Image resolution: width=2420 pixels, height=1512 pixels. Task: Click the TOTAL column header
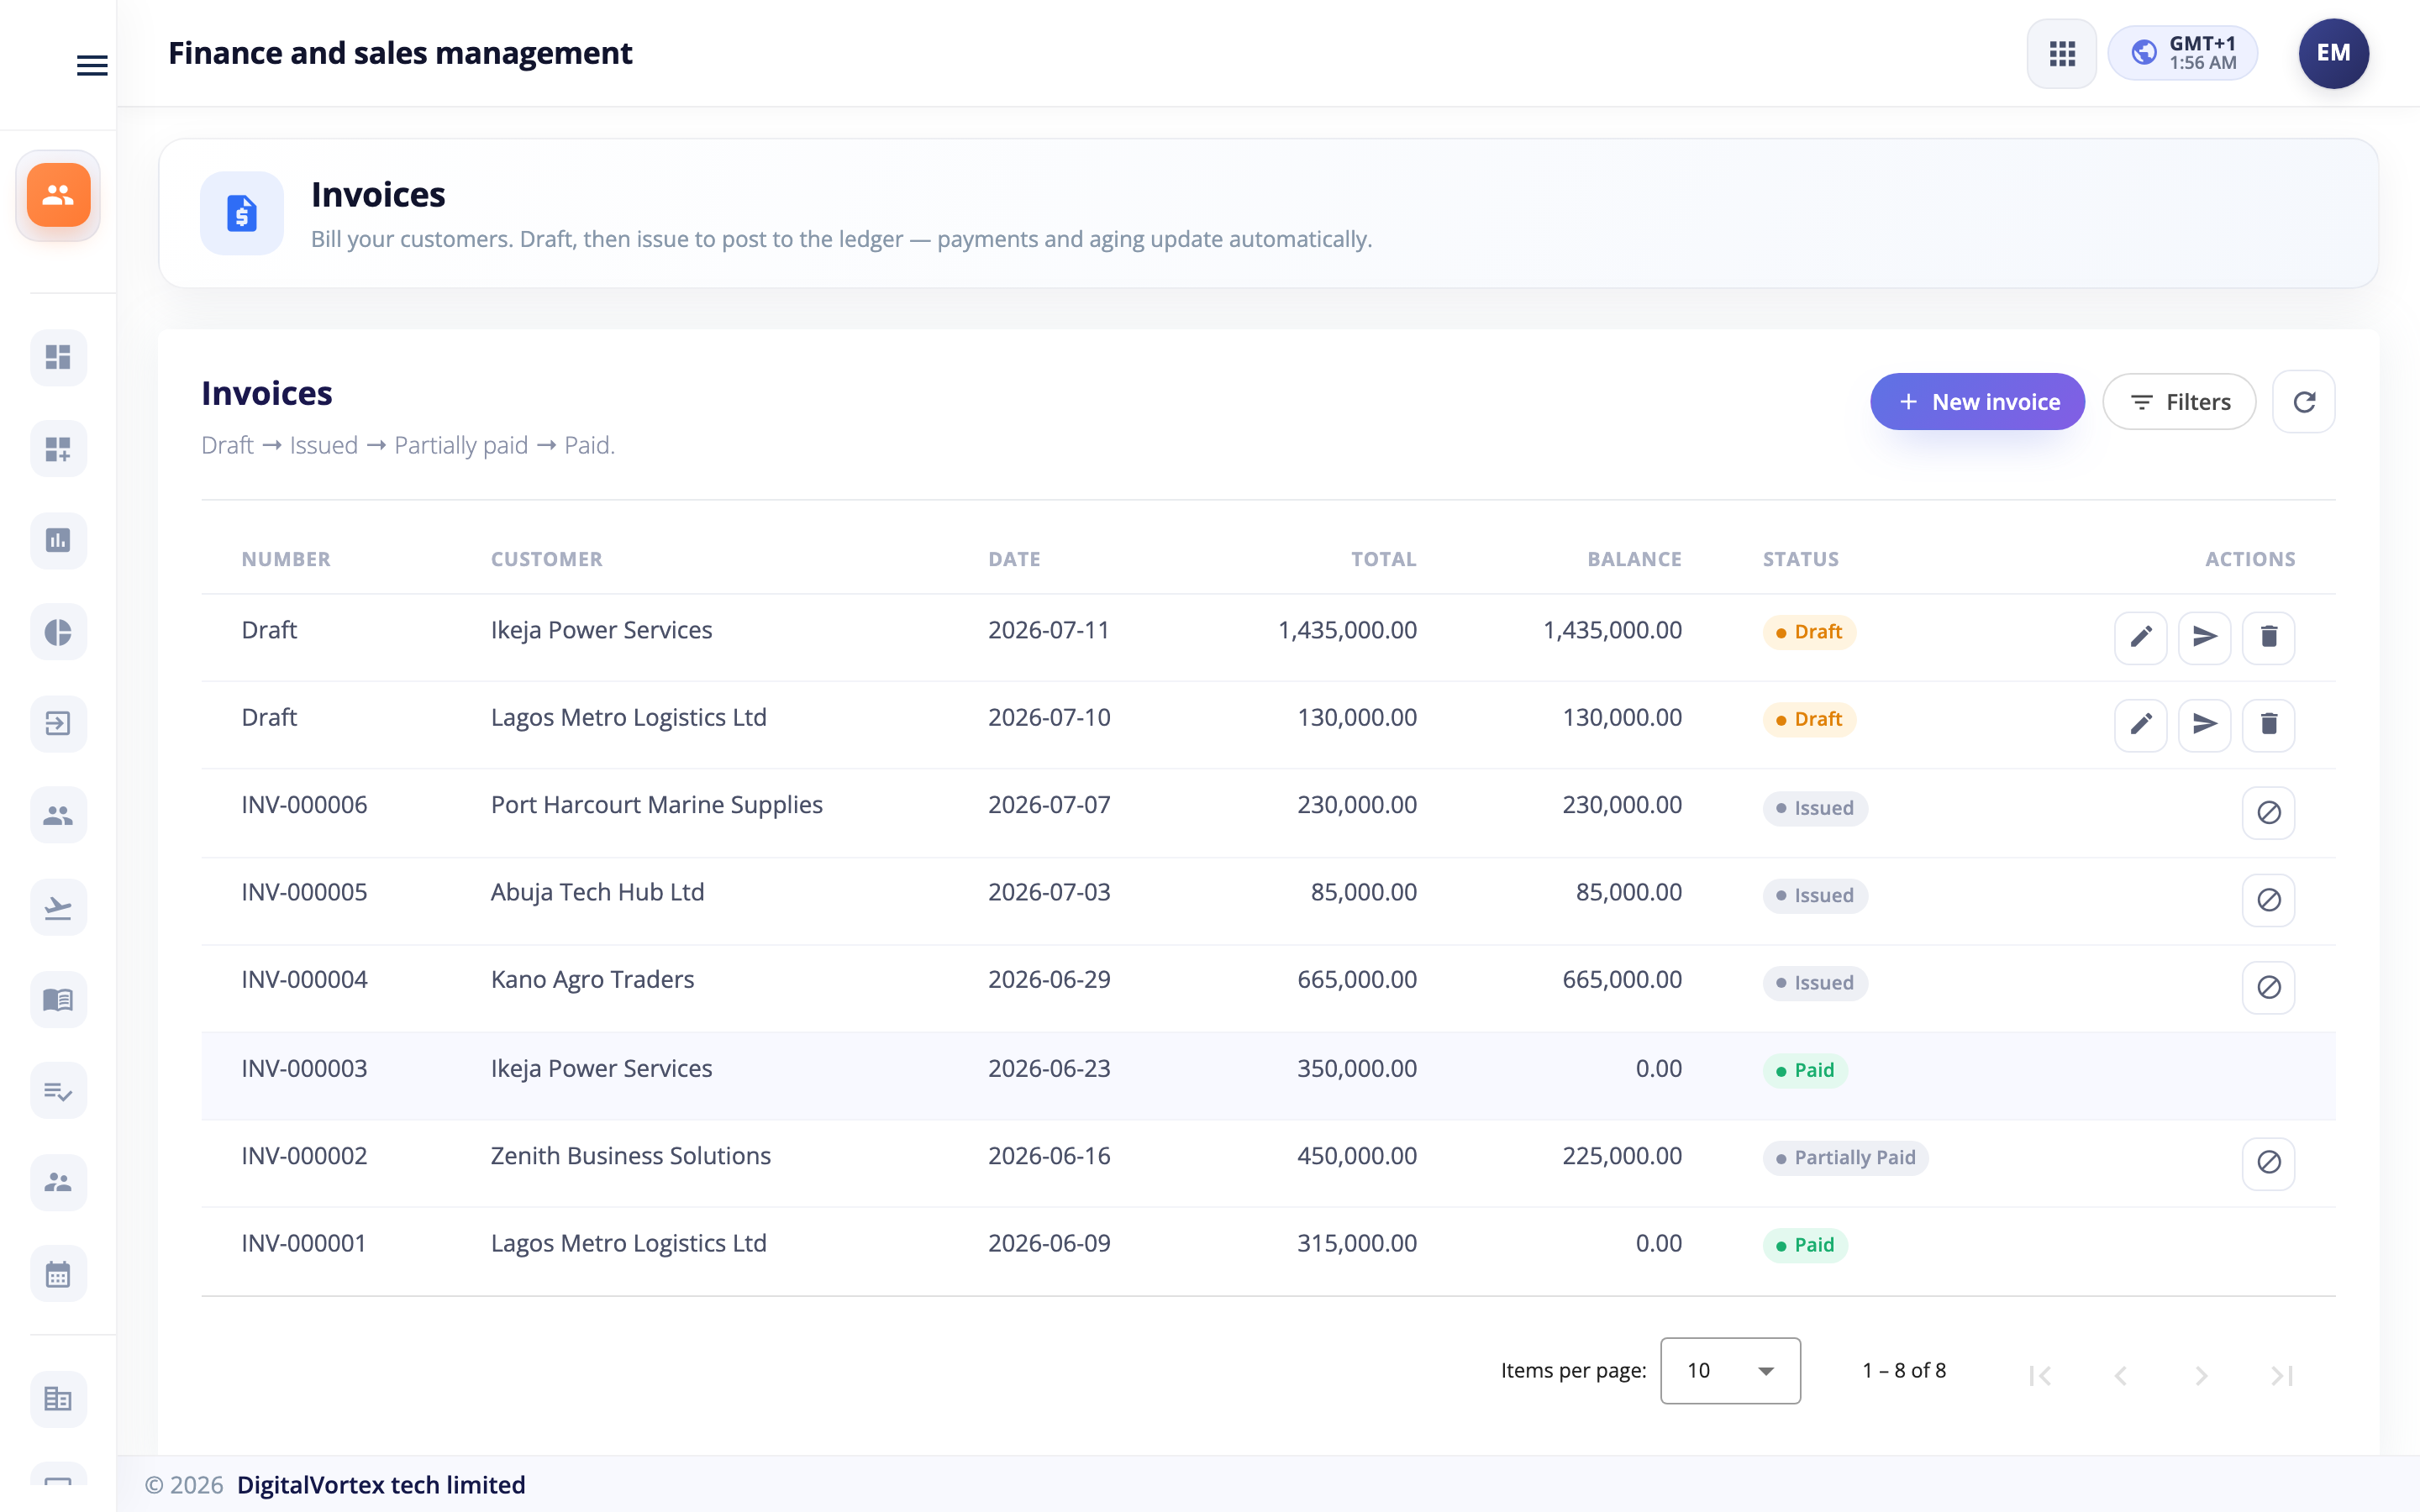1383,559
